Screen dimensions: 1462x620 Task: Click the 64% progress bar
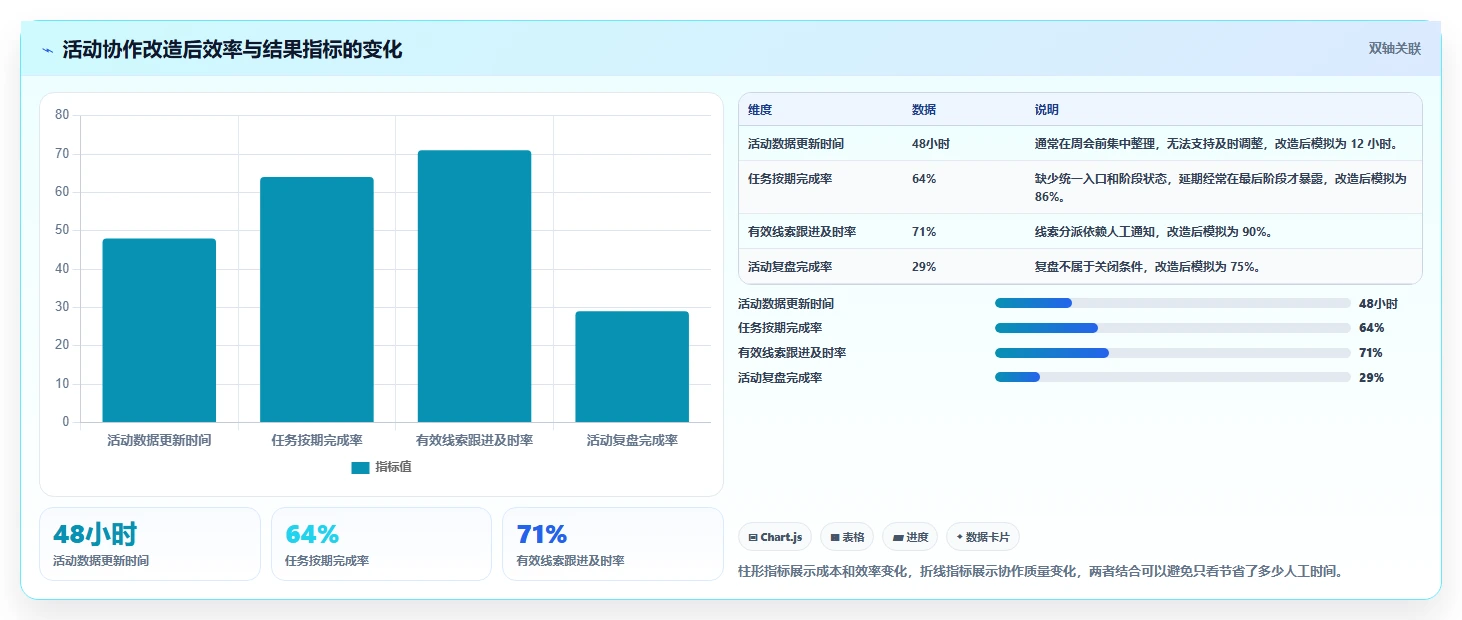tap(1172, 328)
